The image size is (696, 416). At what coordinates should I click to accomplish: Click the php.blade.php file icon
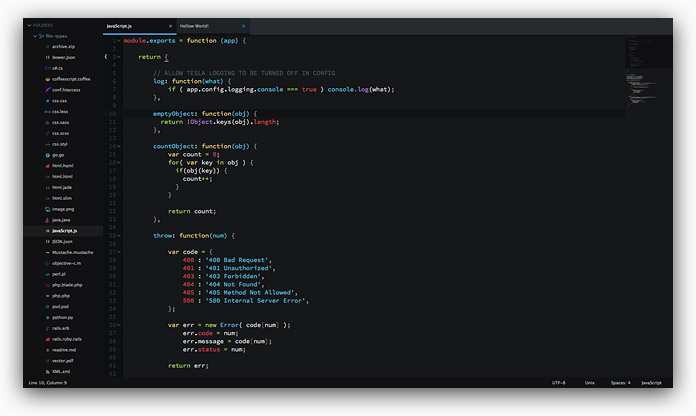tap(47, 285)
